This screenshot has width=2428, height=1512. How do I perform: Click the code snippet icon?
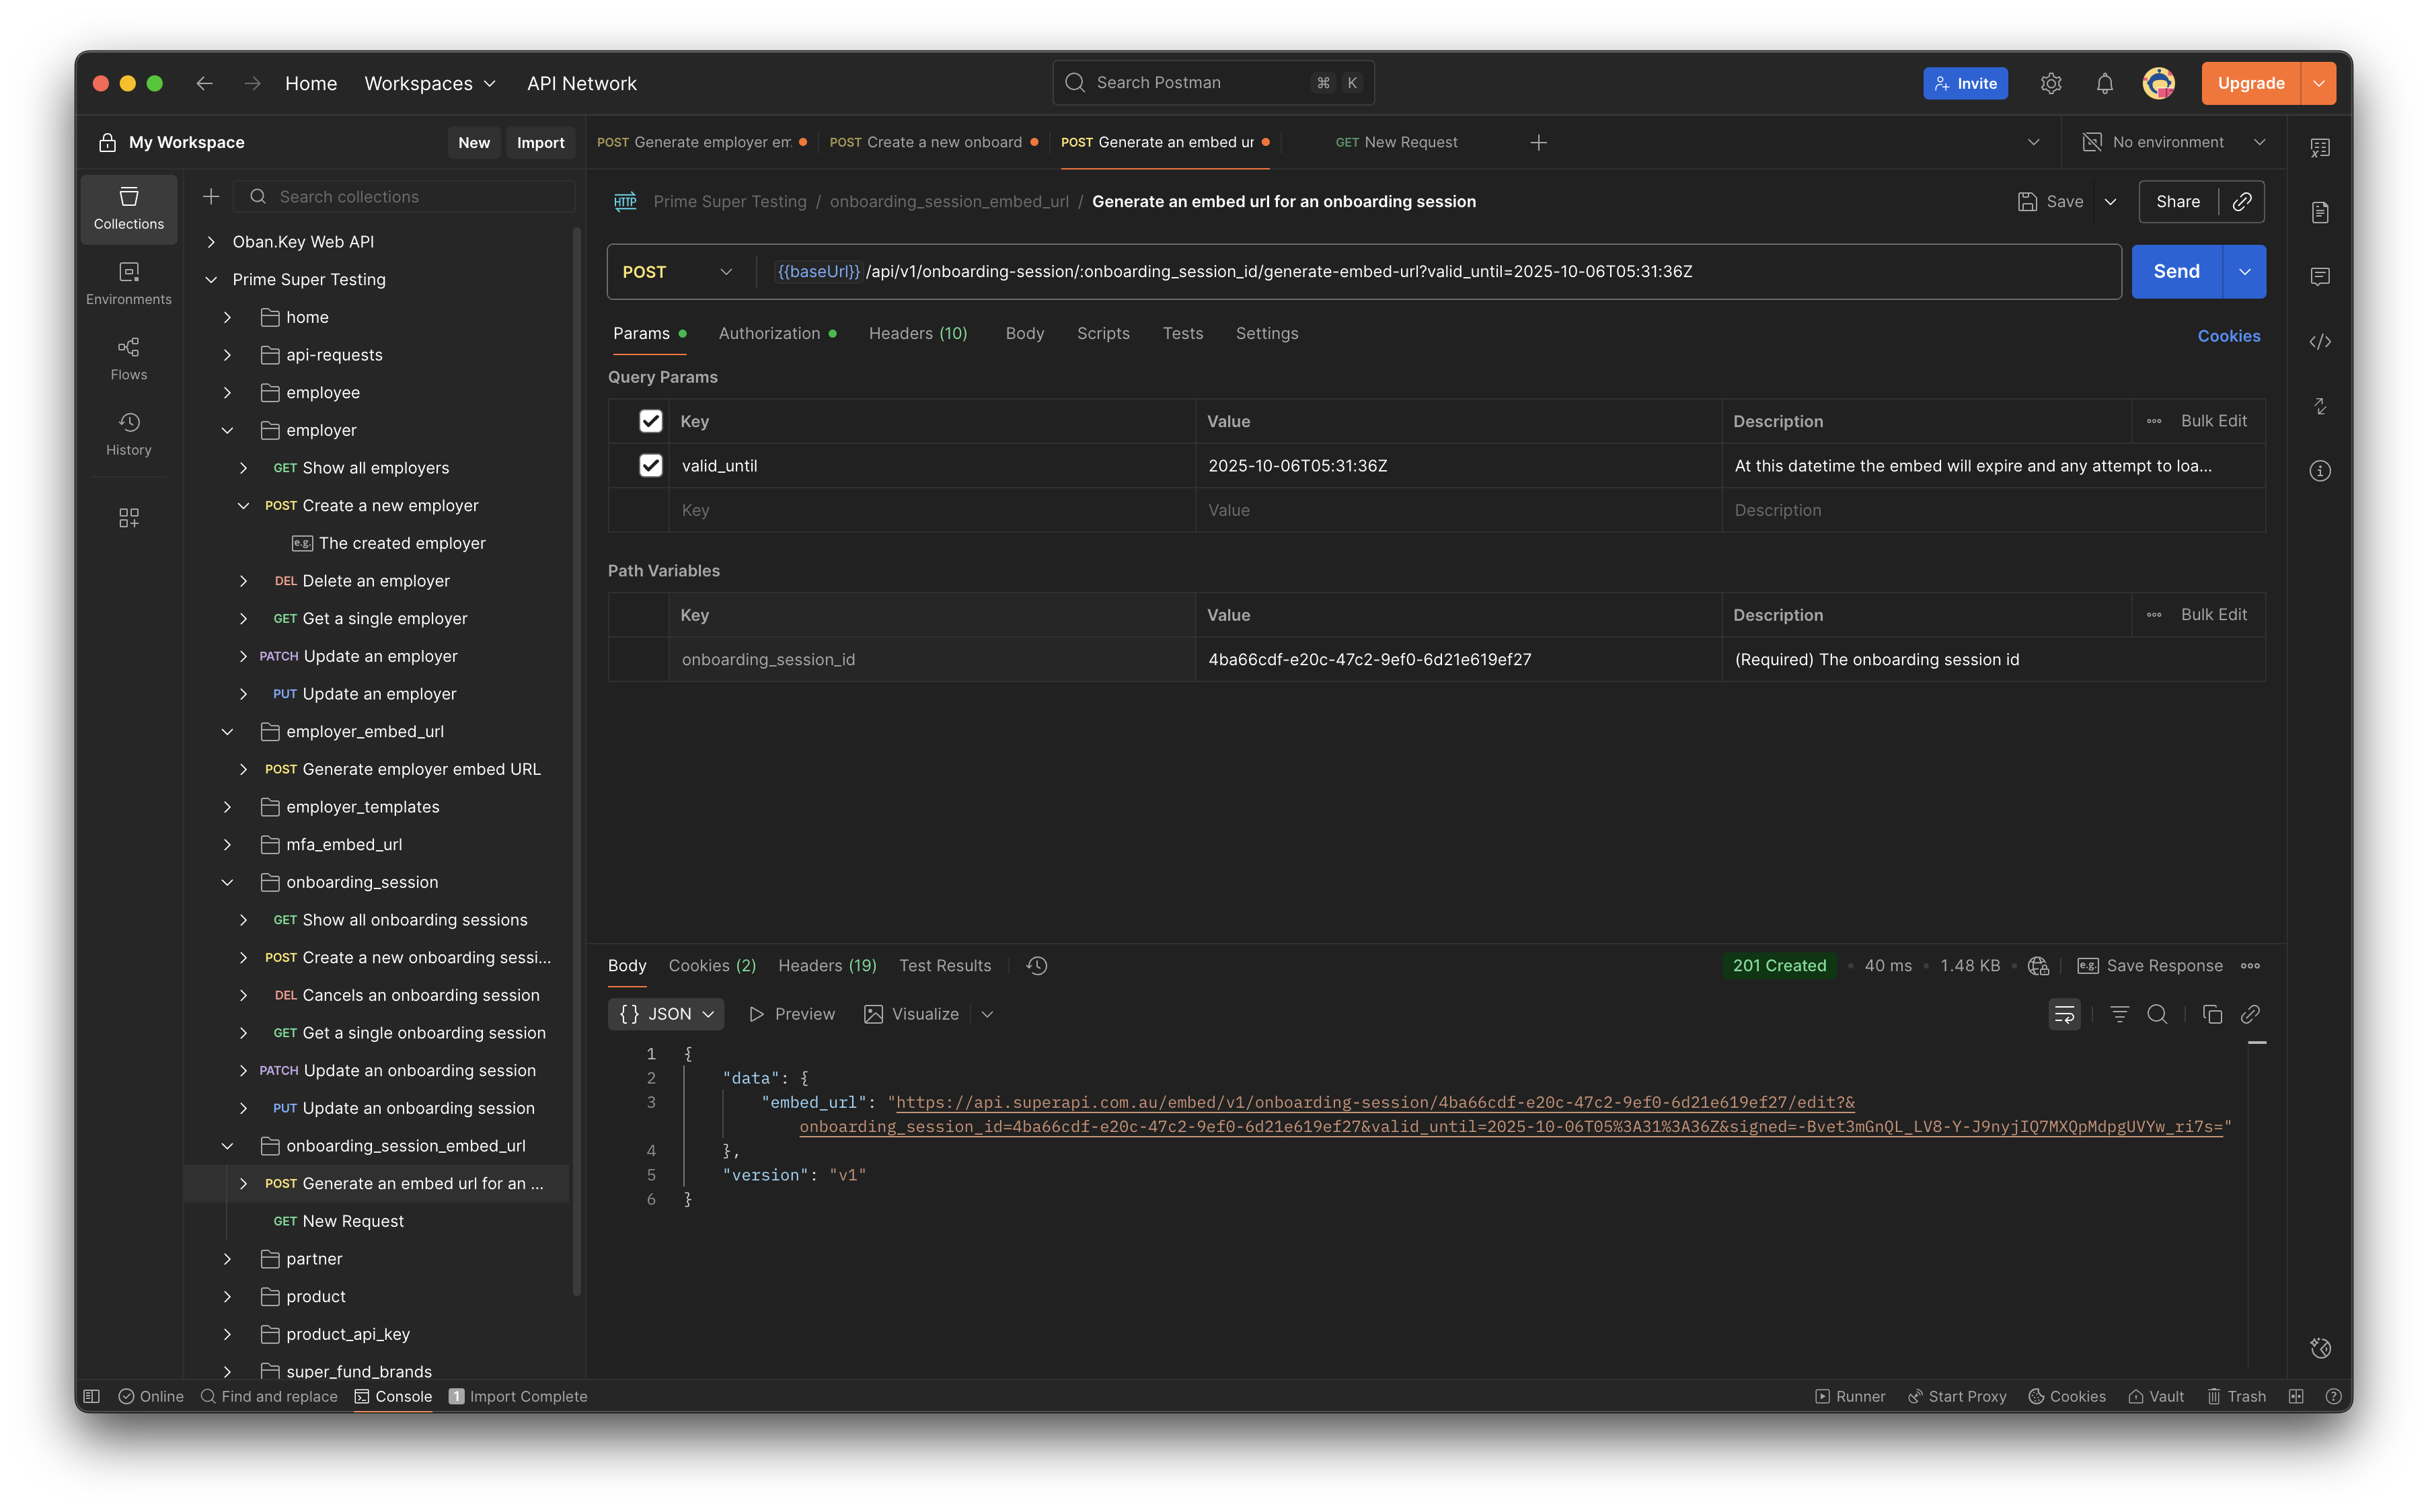pos(2319,342)
